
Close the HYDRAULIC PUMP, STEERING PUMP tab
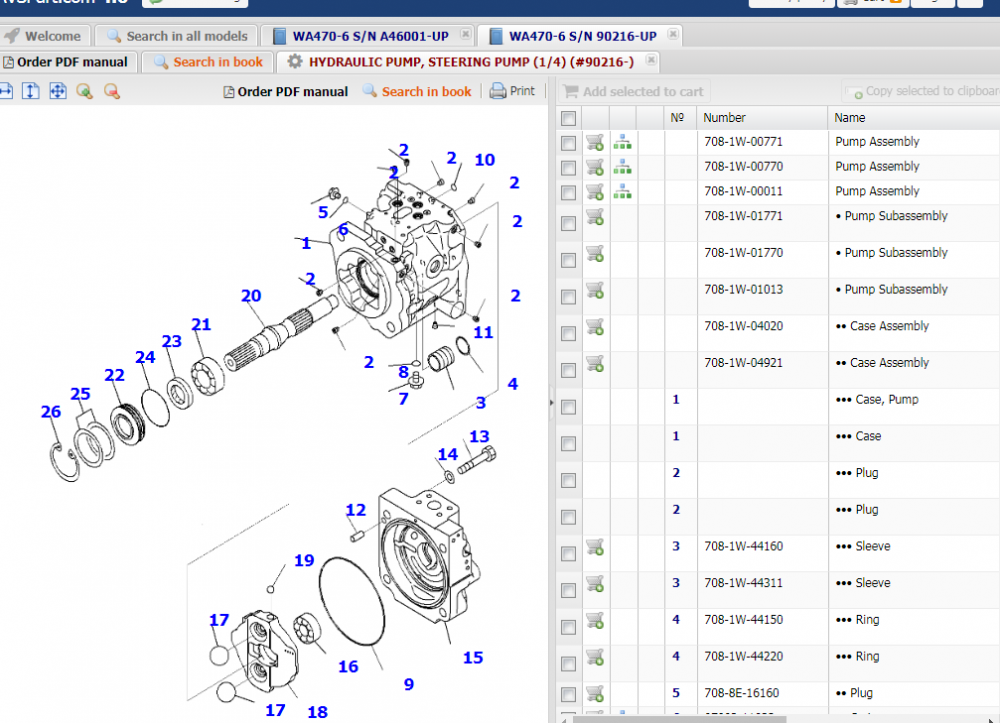click(x=650, y=61)
